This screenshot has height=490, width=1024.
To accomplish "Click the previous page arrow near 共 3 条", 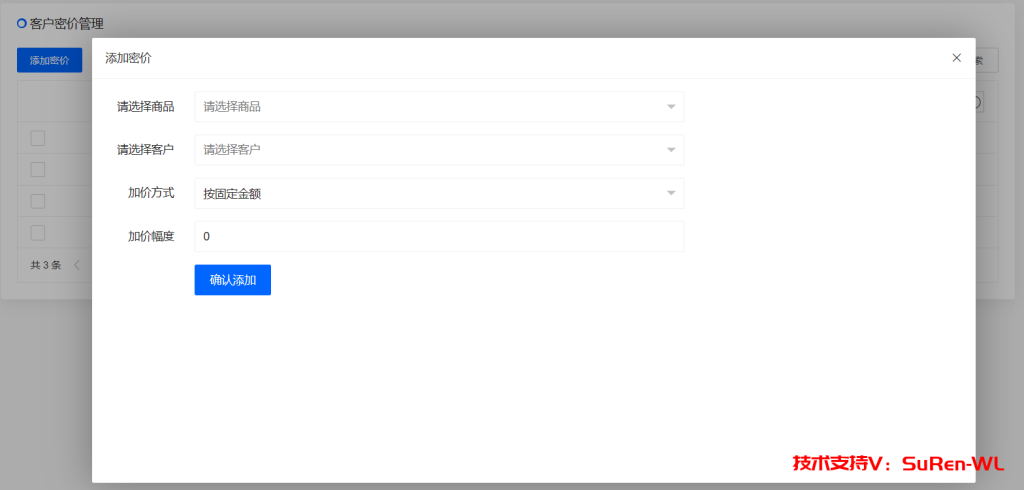I will (76, 265).
